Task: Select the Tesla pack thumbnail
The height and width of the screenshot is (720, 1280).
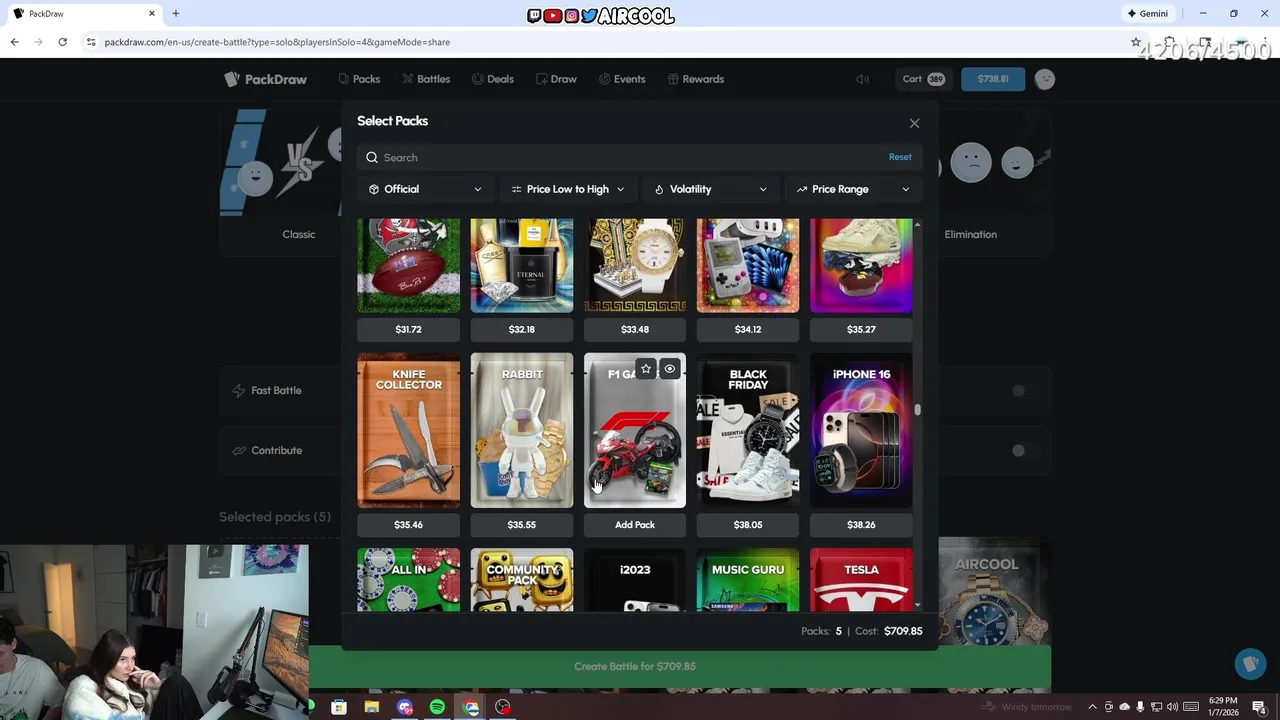Action: click(x=861, y=579)
